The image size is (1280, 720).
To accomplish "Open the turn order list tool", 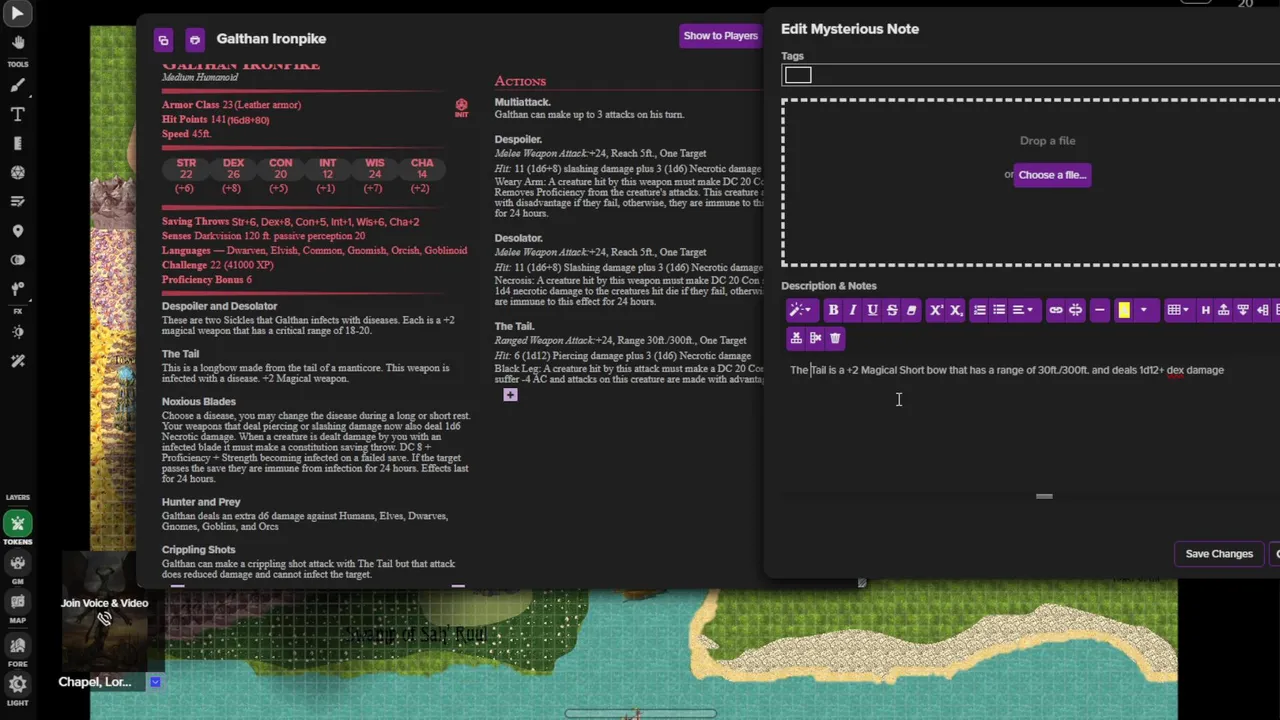I will coord(18,201).
